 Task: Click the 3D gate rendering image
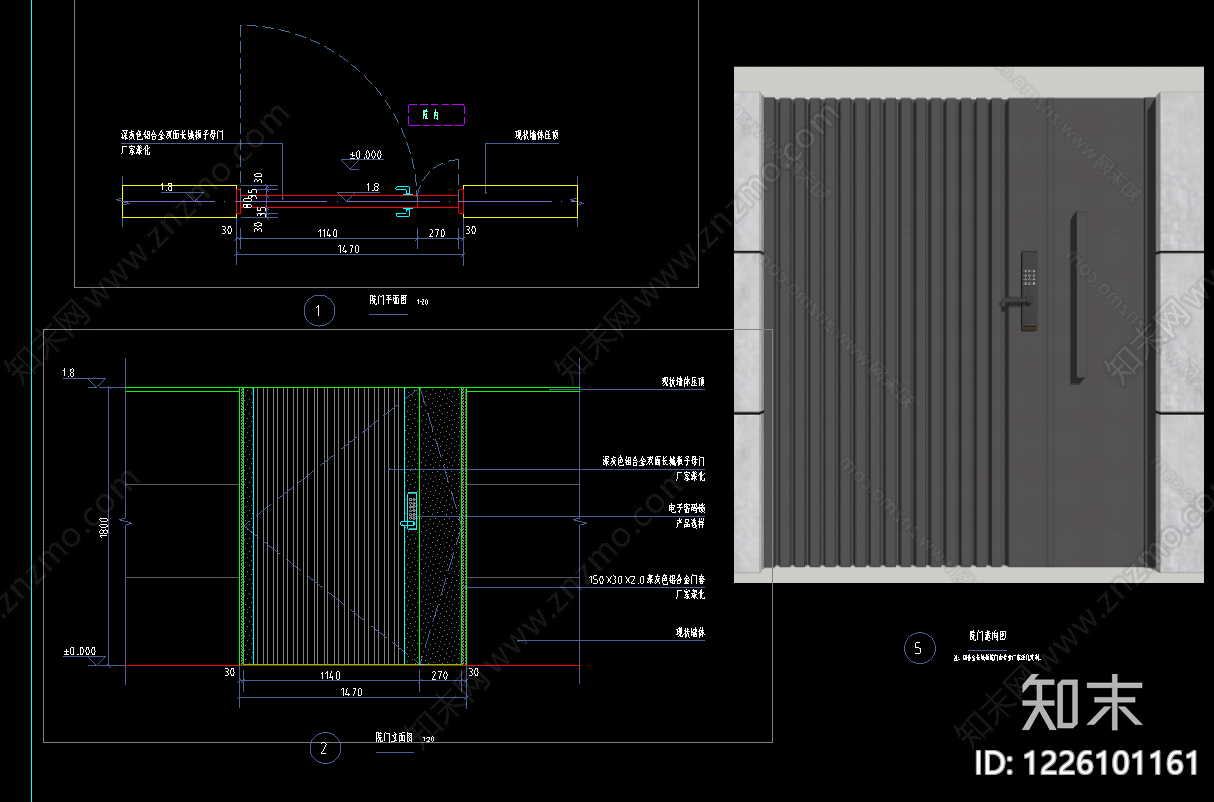[969, 325]
